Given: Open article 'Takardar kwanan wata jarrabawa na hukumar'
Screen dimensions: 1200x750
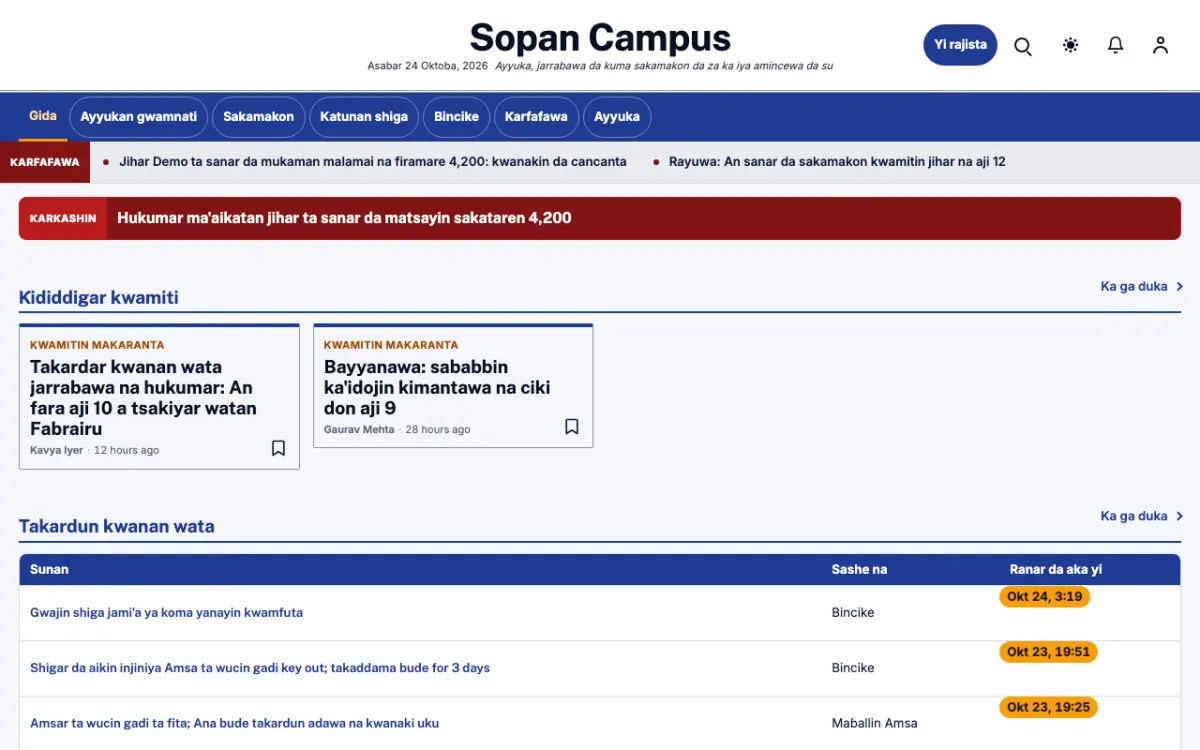Looking at the screenshot, I should (143, 398).
